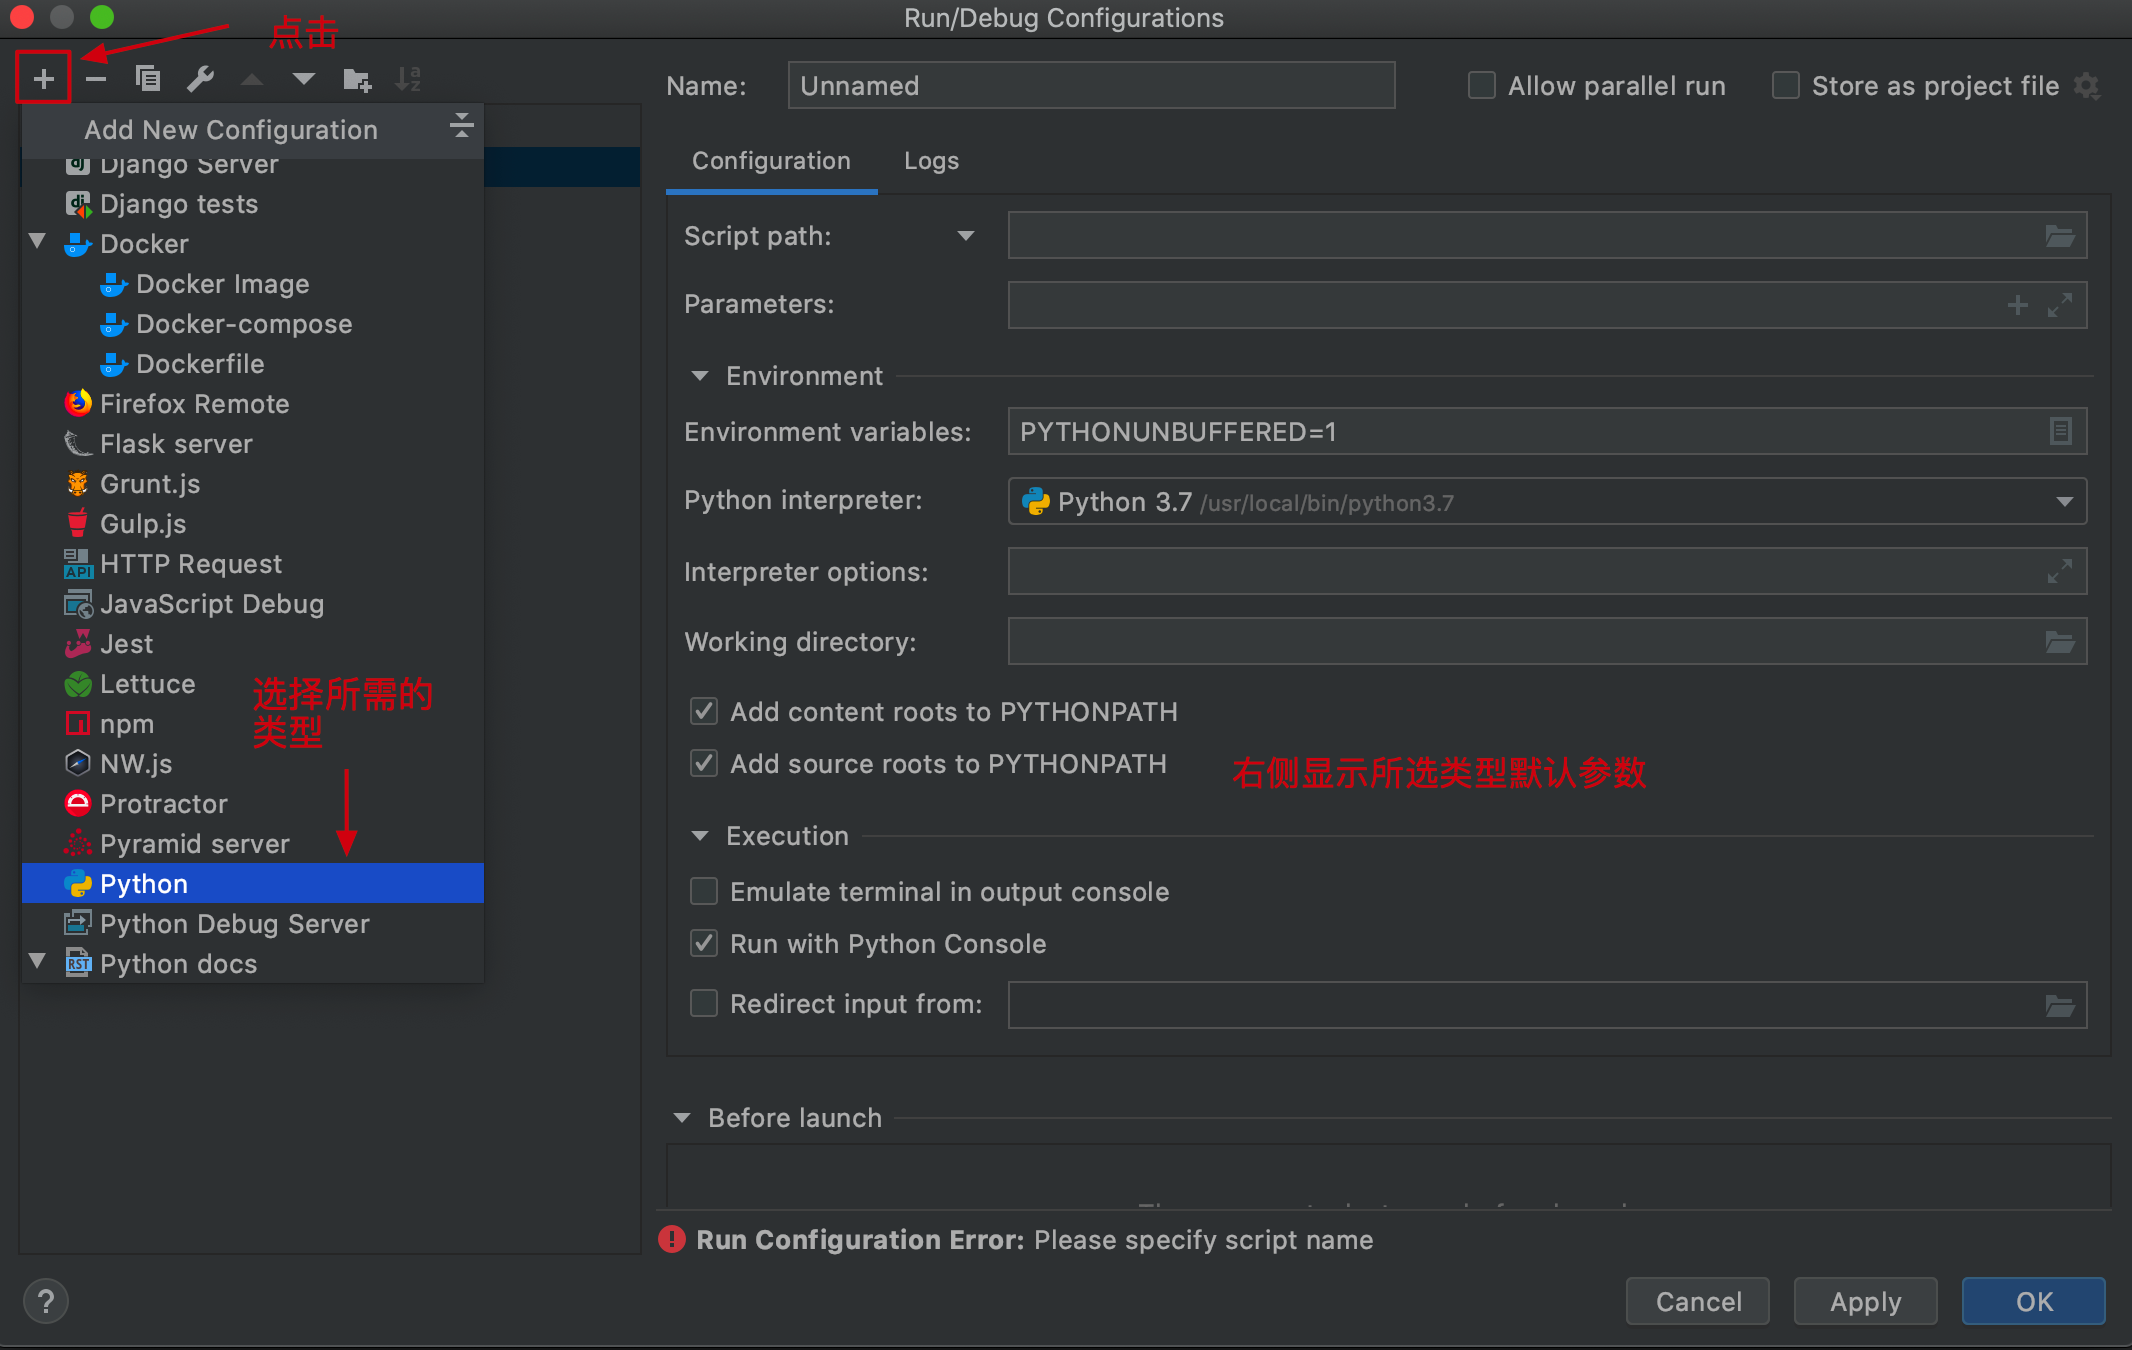2132x1350 pixels.
Task: Click the Copy Configuration icon
Action: click(148, 78)
